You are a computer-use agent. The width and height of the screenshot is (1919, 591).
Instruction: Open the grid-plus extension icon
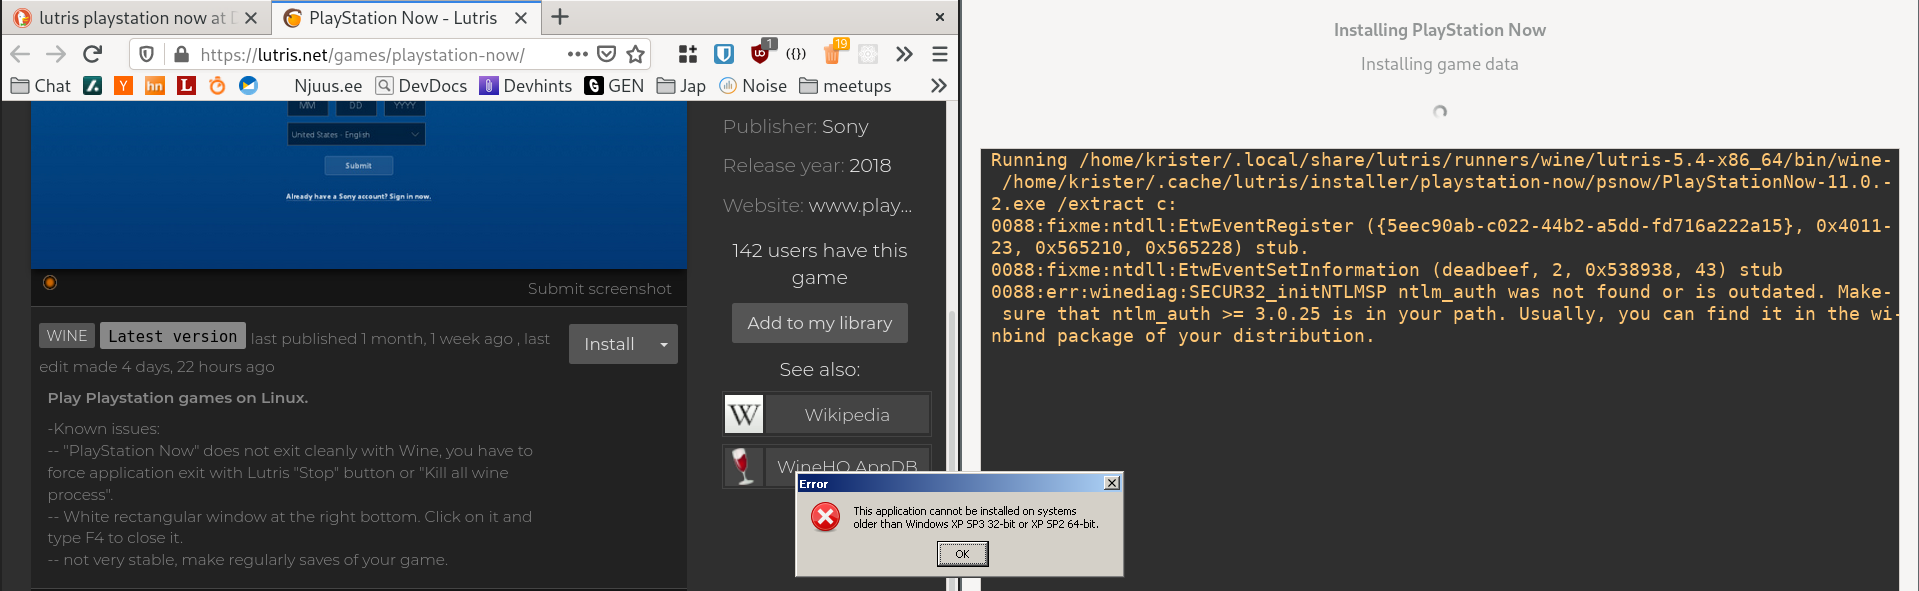coord(688,54)
